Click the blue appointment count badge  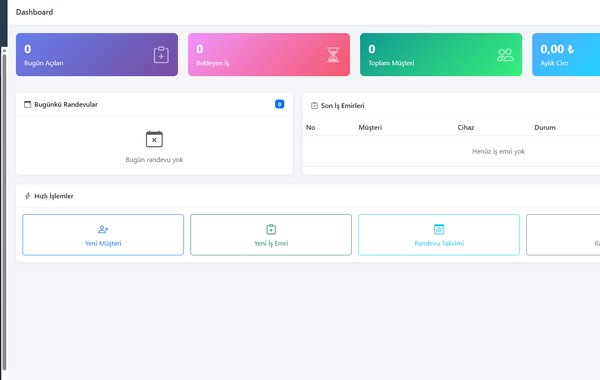(279, 104)
